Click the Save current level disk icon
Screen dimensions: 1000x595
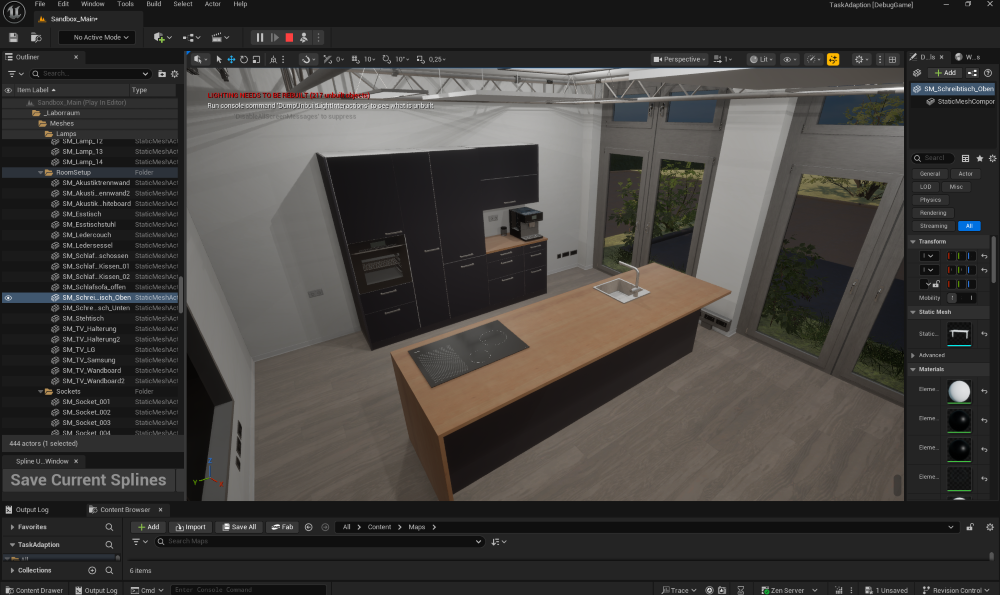(13, 37)
